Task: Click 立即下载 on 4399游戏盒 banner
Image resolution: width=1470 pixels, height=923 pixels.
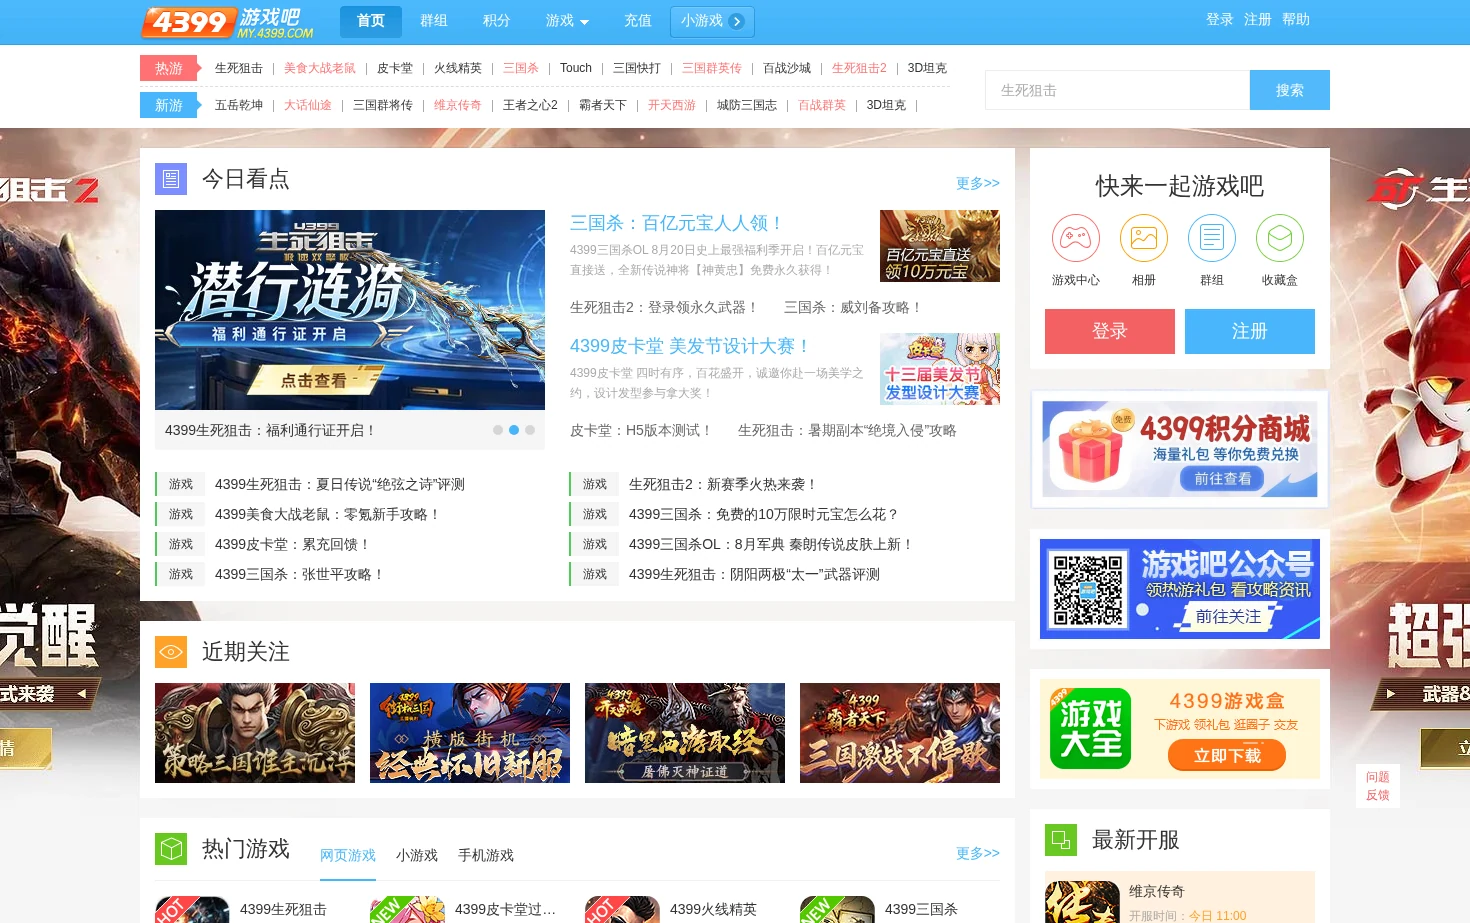Action: point(1227,756)
